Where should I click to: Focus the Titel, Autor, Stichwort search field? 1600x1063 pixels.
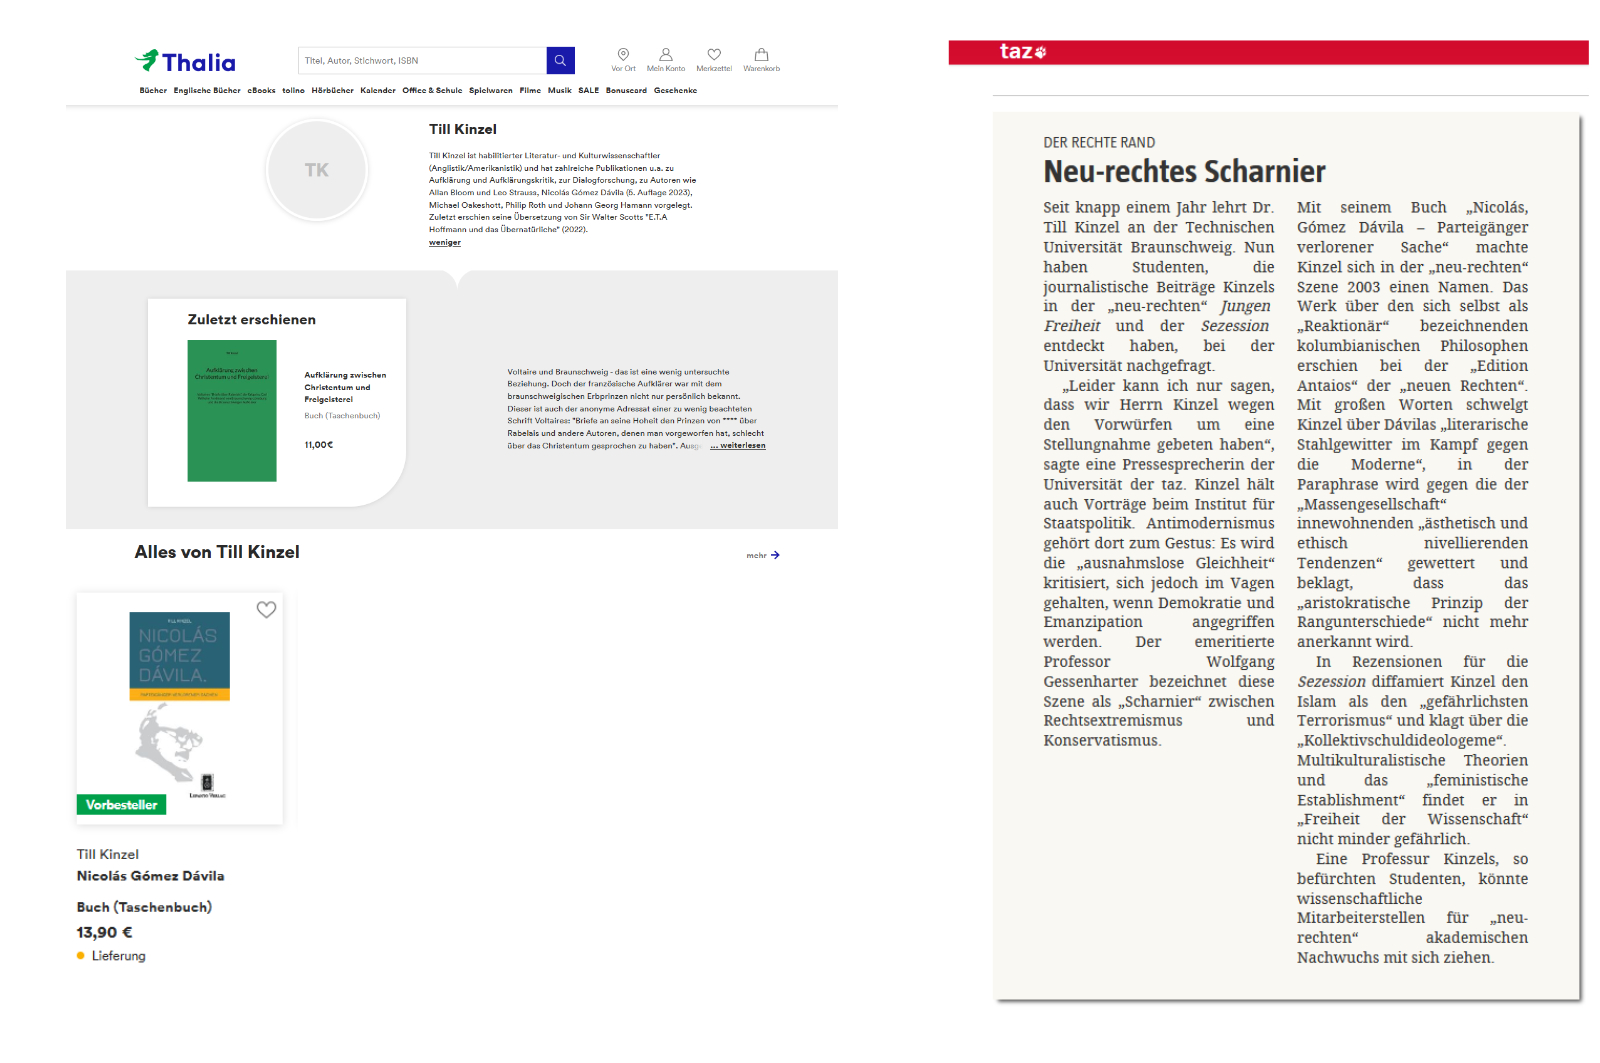pyautogui.click(x=422, y=61)
